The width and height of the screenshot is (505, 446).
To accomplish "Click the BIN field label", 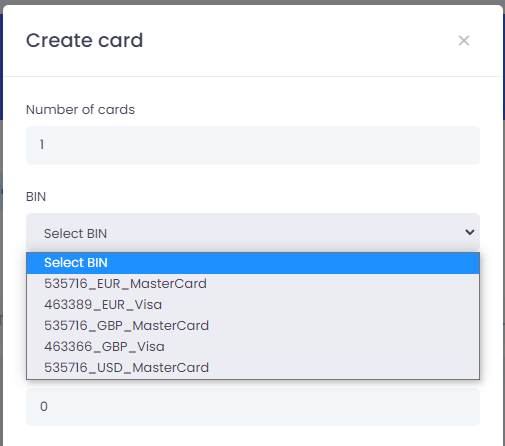I will point(36,197).
